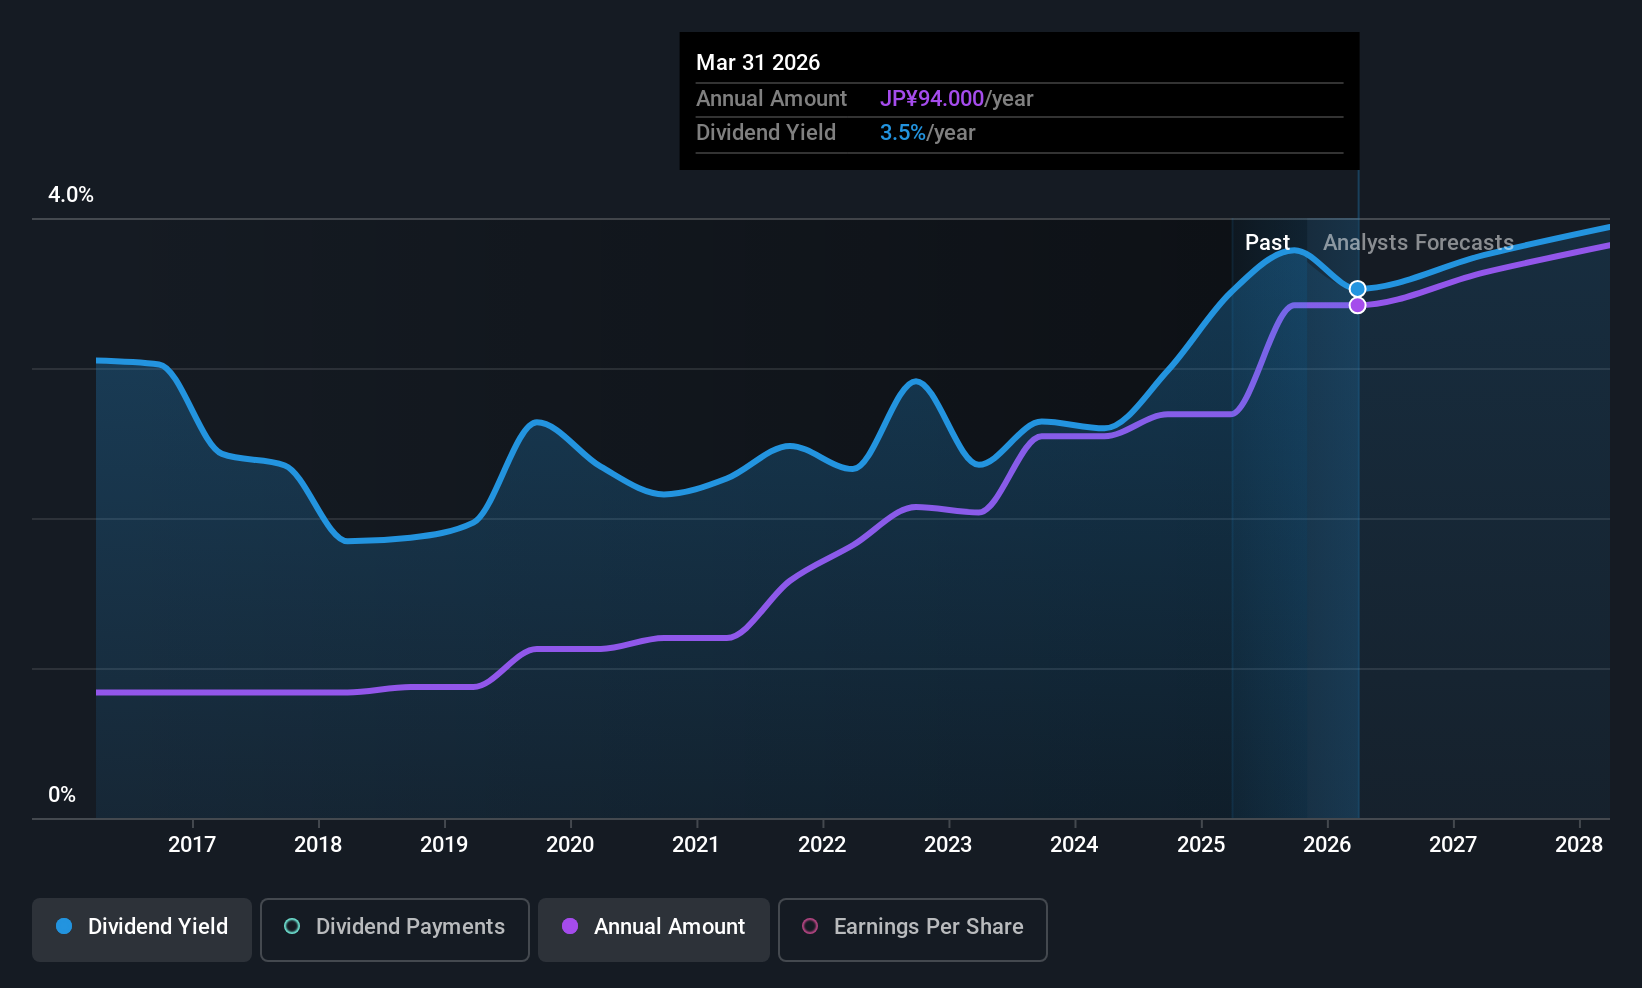Toggle the Dividend Yield series visibility
The height and width of the screenshot is (988, 1642).
click(x=141, y=929)
